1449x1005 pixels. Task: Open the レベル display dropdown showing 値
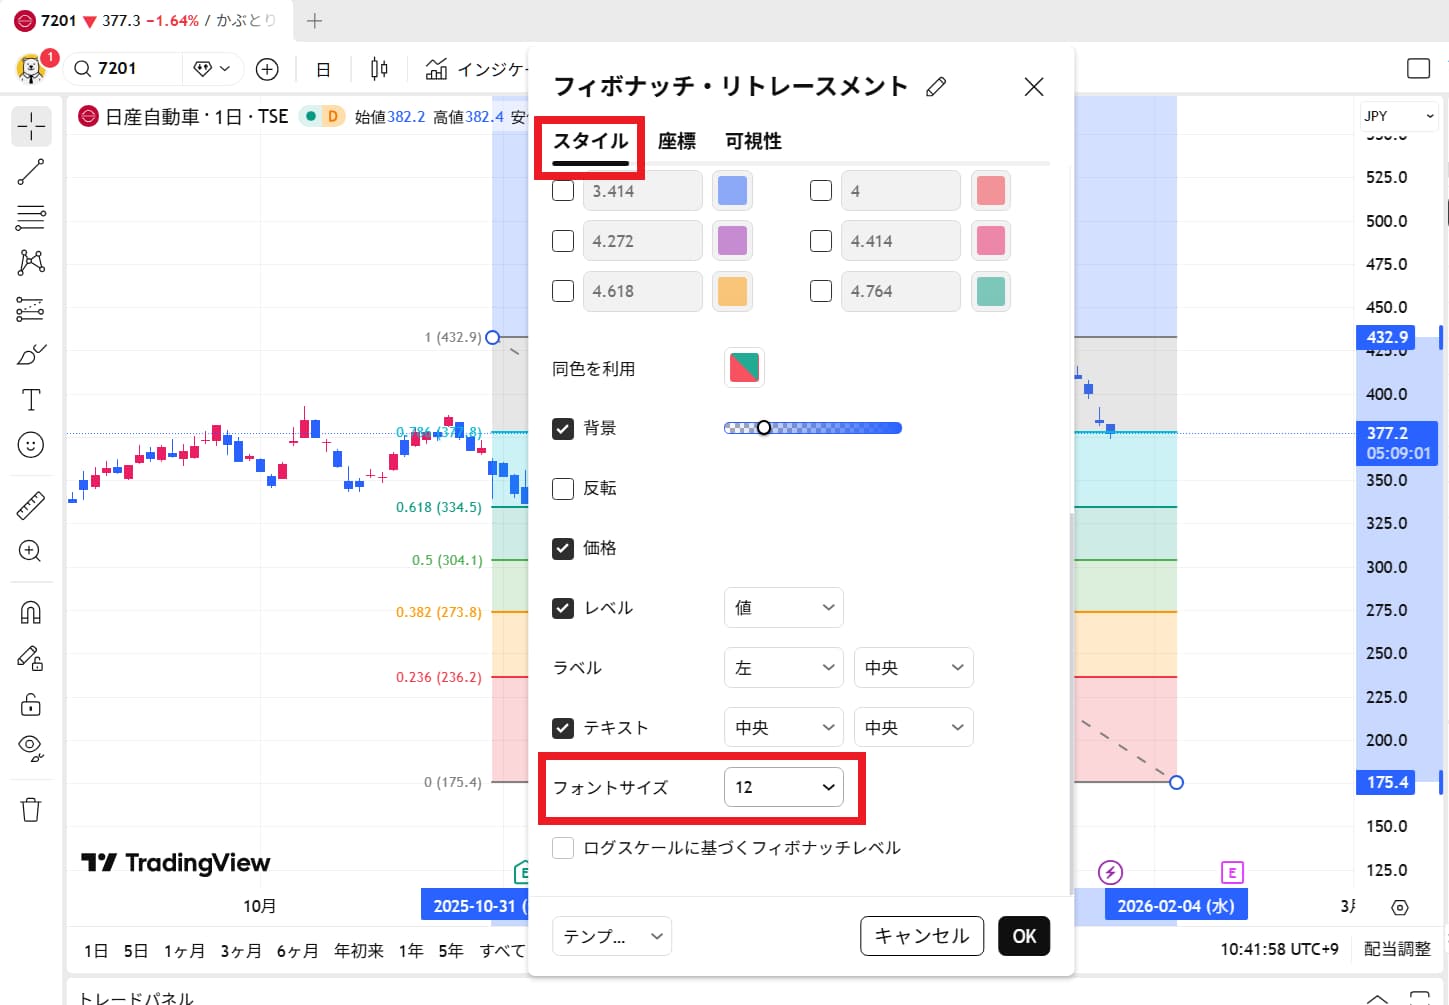[x=783, y=607]
